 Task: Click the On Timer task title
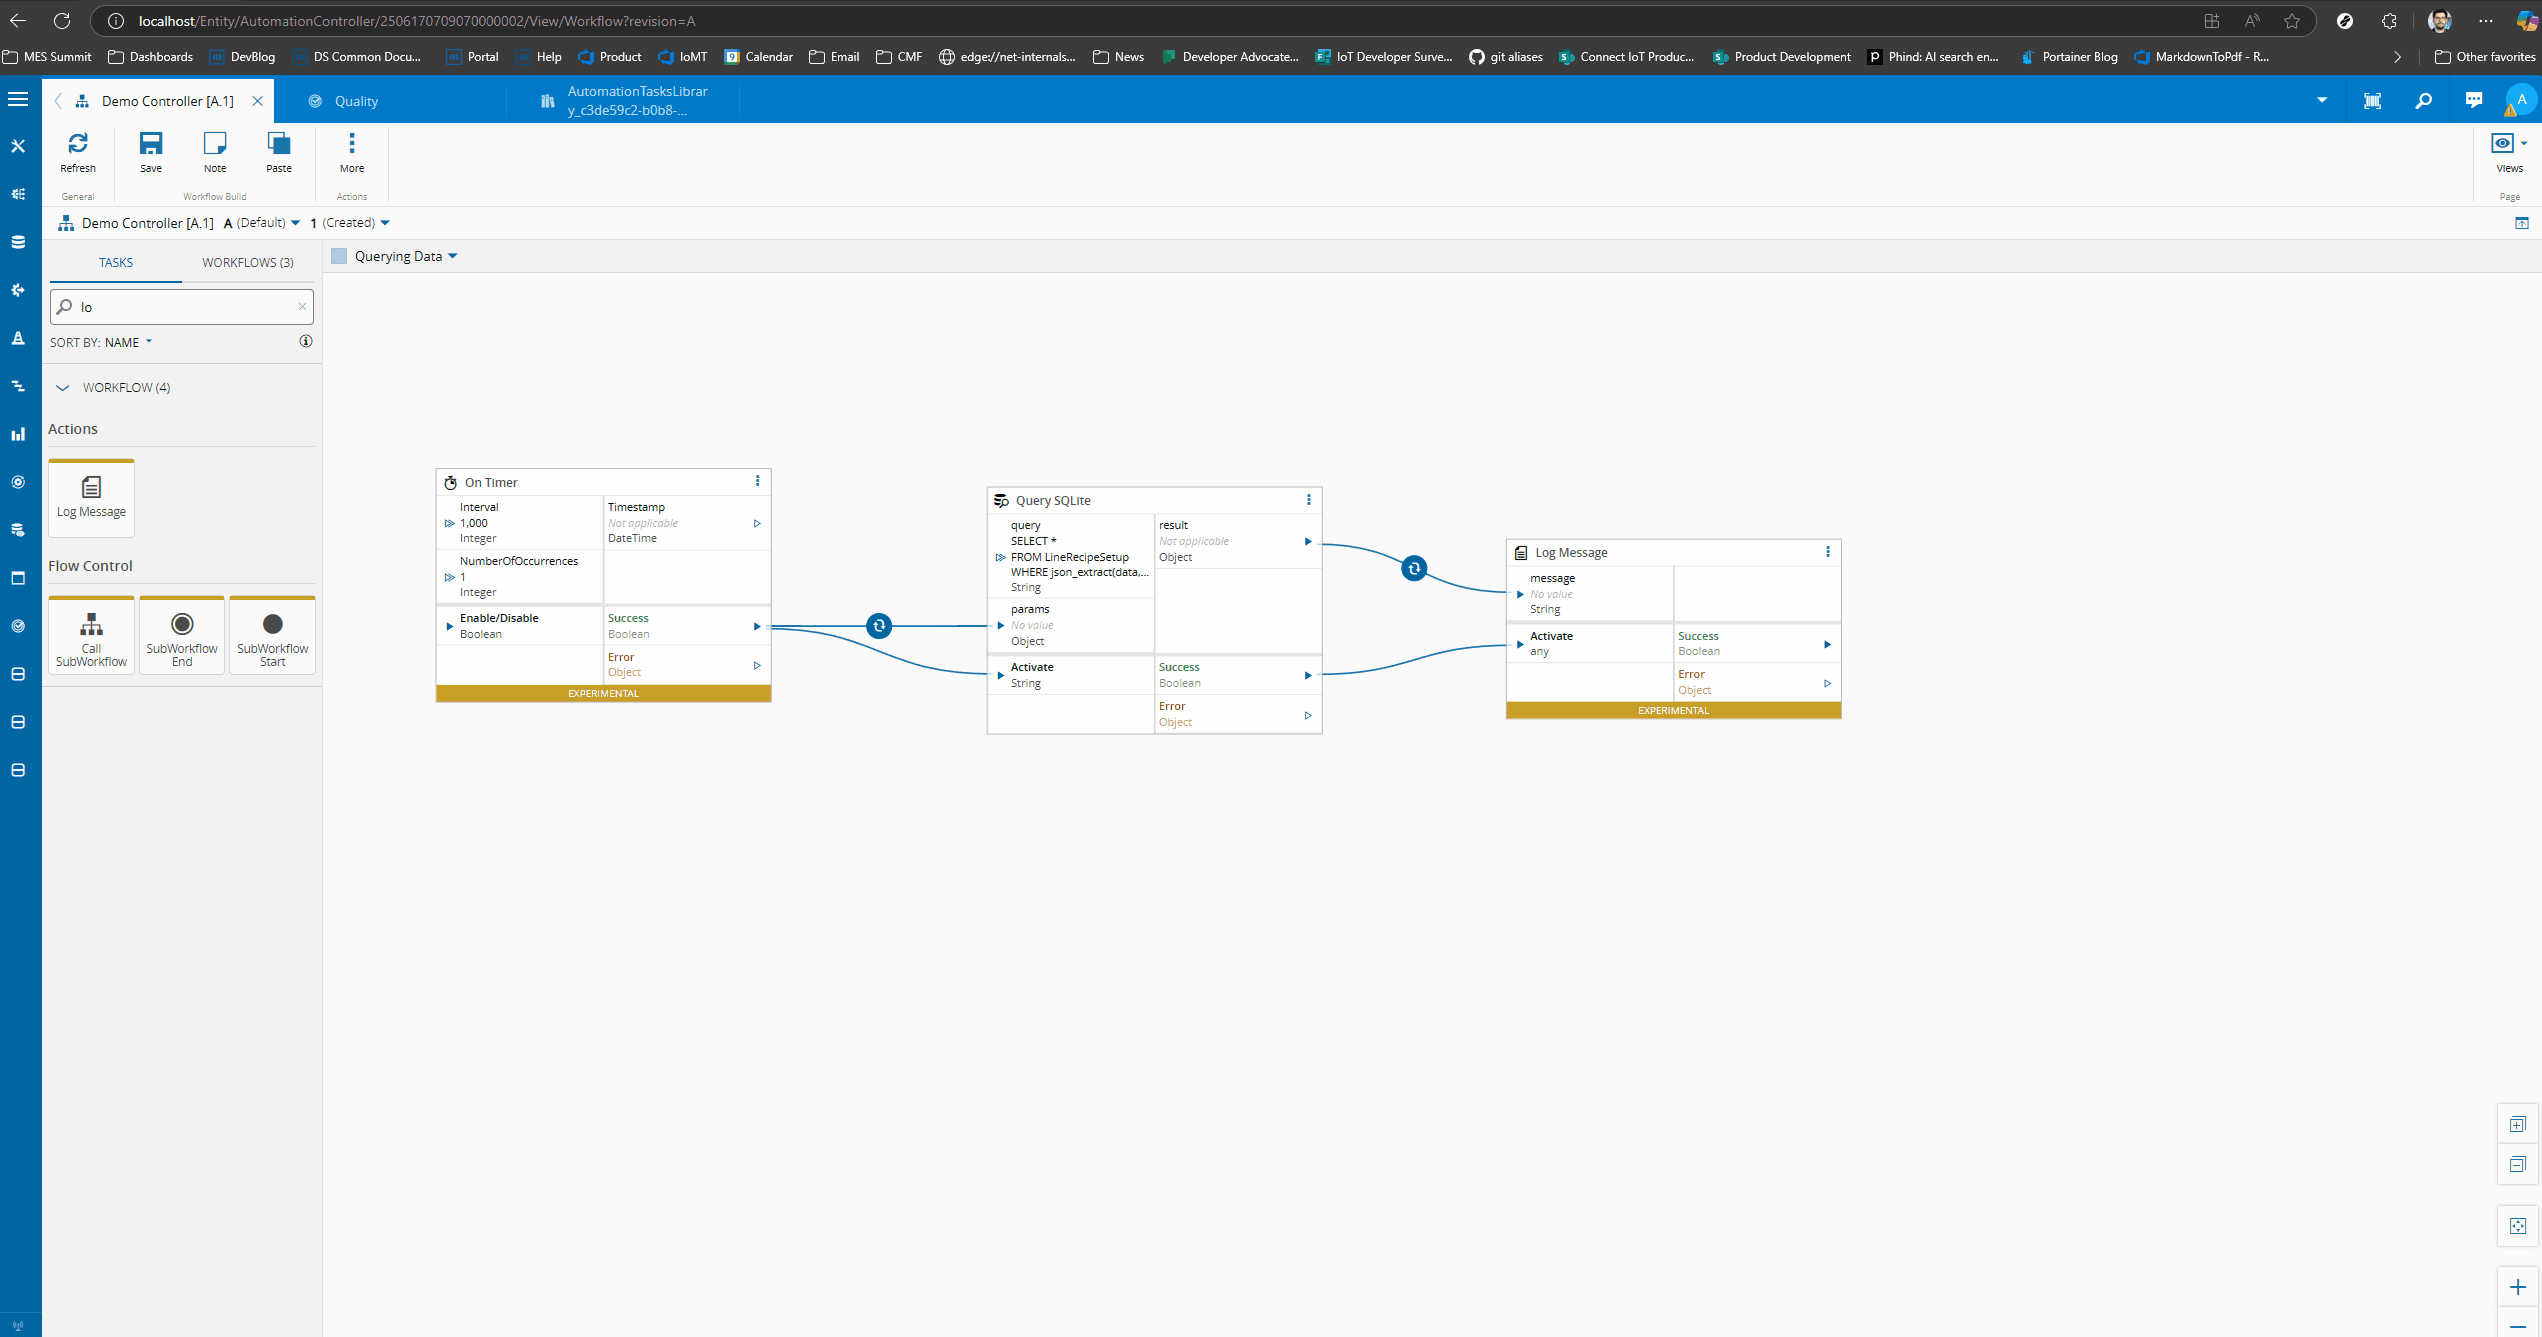(x=491, y=482)
